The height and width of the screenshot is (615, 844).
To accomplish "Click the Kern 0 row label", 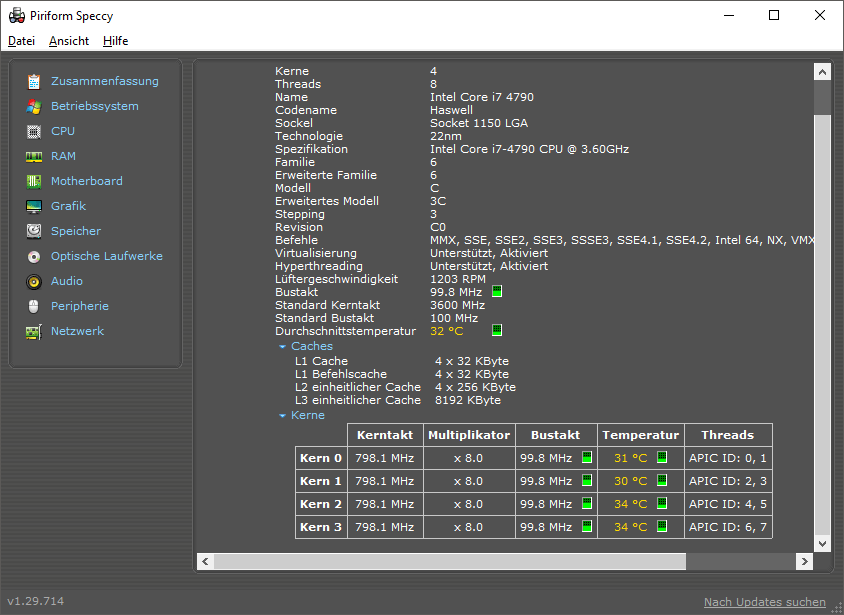I will tap(321, 458).
